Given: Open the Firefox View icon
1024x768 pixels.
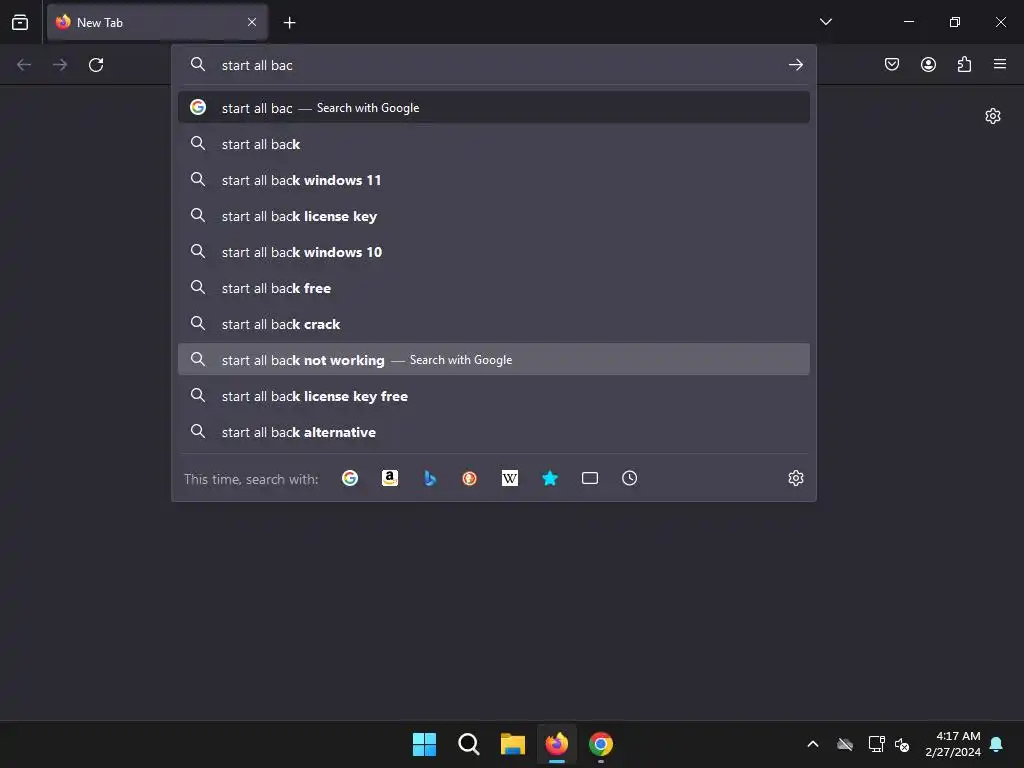Looking at the screenshot, I should (20, 22).
